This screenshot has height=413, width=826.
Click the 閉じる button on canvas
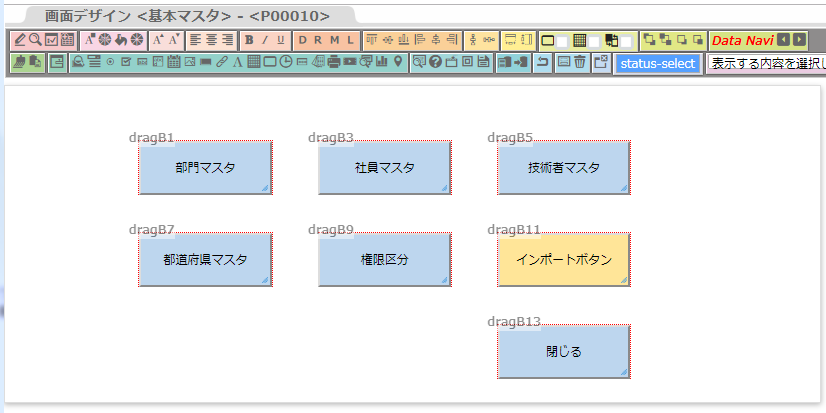click(x=564, y=351)
